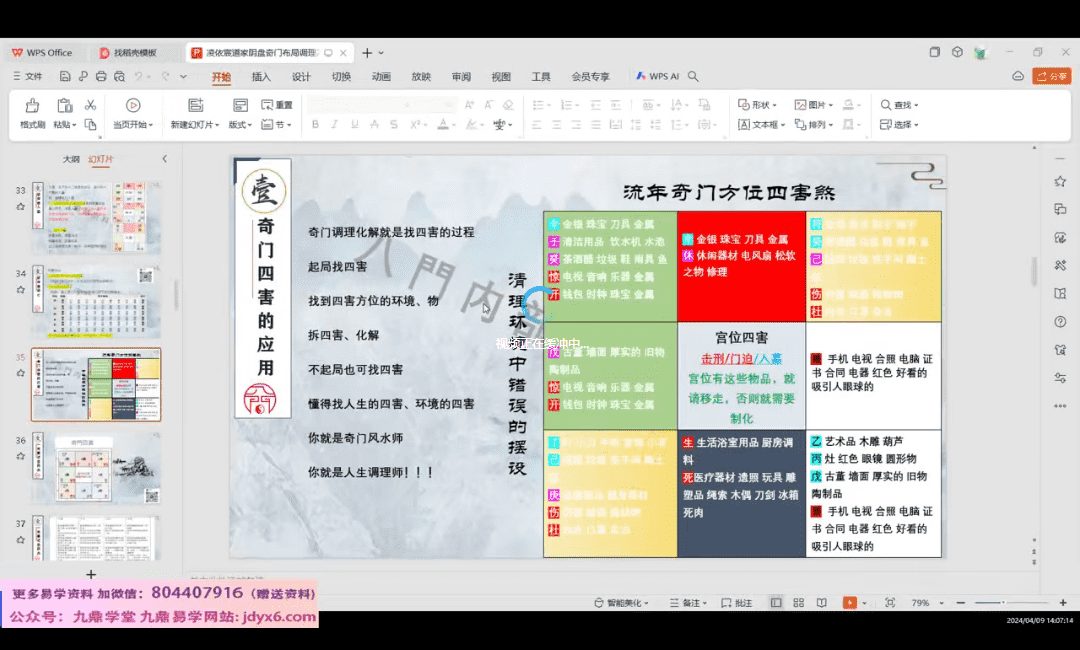The width and height of the screenshot is (1080, 650).
Task: Switch to slide sorter grid view
Action: click(x=797, y=603)
